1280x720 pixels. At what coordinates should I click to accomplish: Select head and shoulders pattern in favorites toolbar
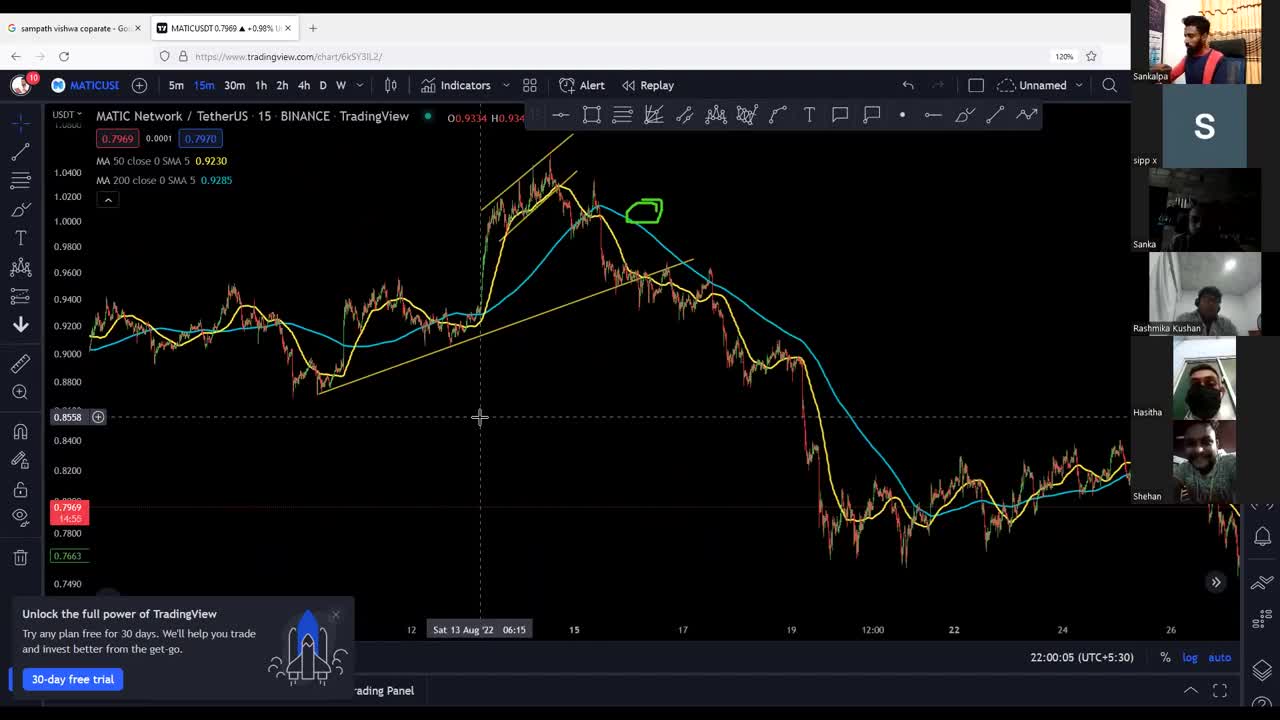pyautogui.click(x=716, y=115)
